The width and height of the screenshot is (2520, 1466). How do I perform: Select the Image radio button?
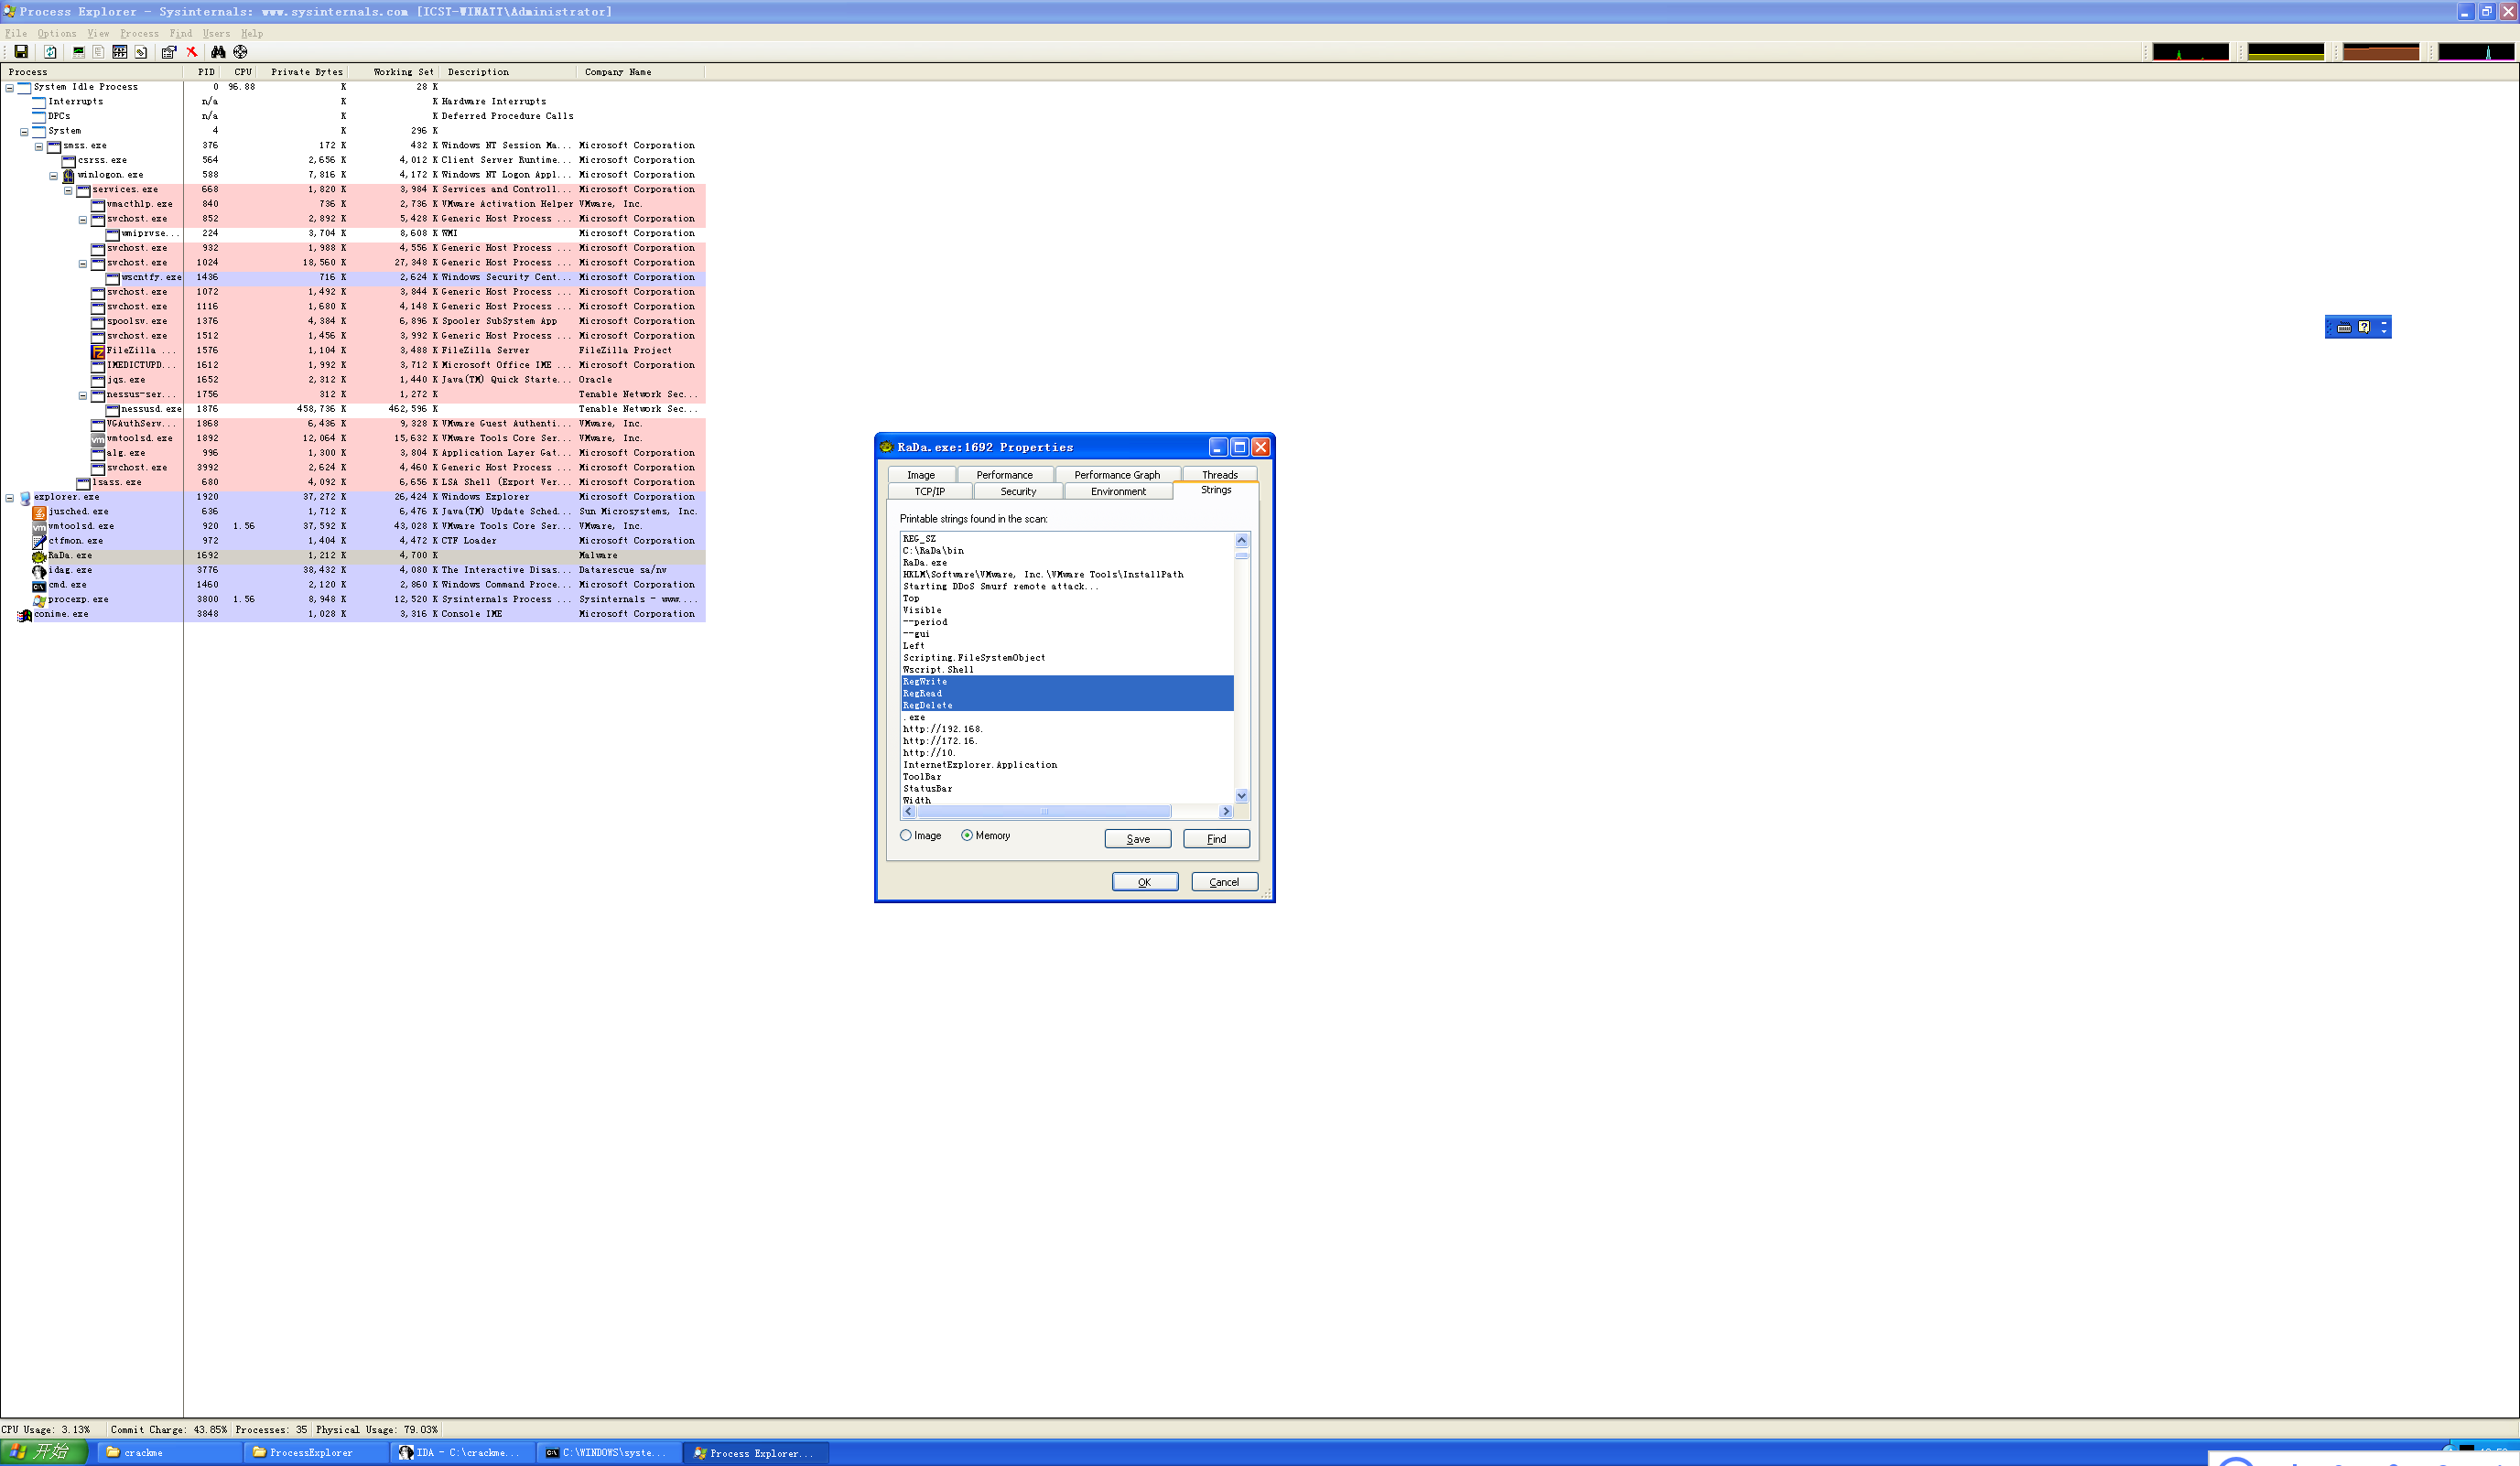pos(906,835)
